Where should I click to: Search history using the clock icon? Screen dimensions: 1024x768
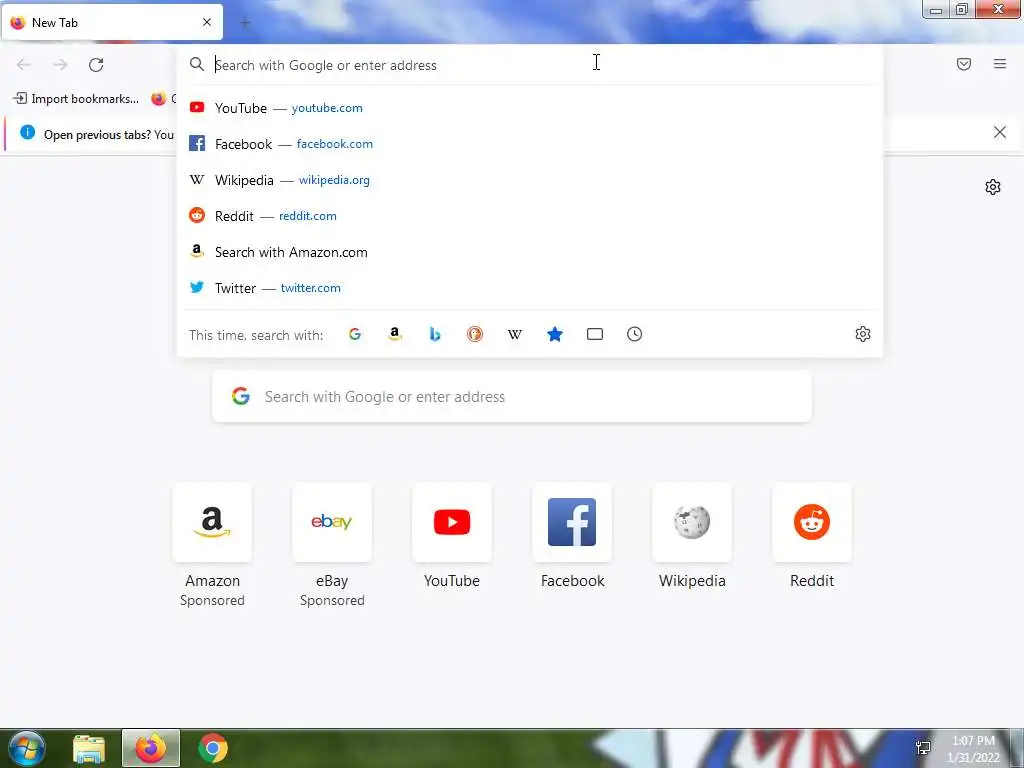point(634,334)
